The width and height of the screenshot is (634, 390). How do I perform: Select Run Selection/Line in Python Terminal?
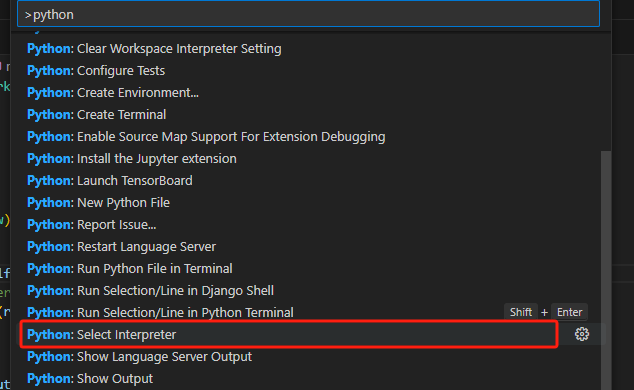coord(311,312)
